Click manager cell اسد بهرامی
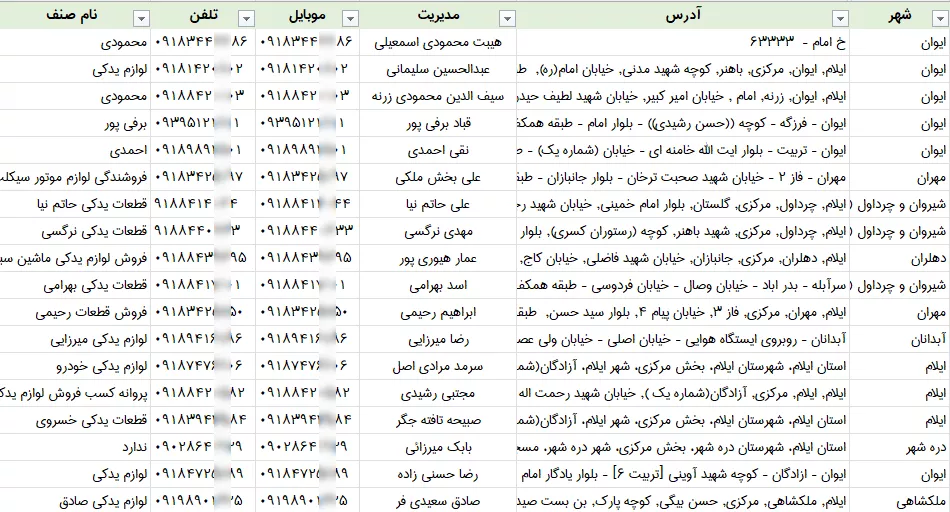The image size is (950, 512). [x=438, y=285]
